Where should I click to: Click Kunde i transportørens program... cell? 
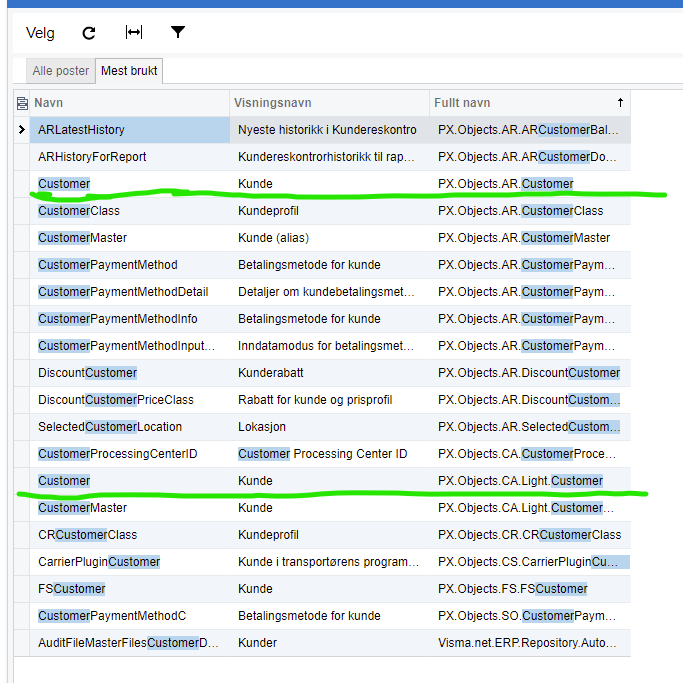[x=330, y=562]
